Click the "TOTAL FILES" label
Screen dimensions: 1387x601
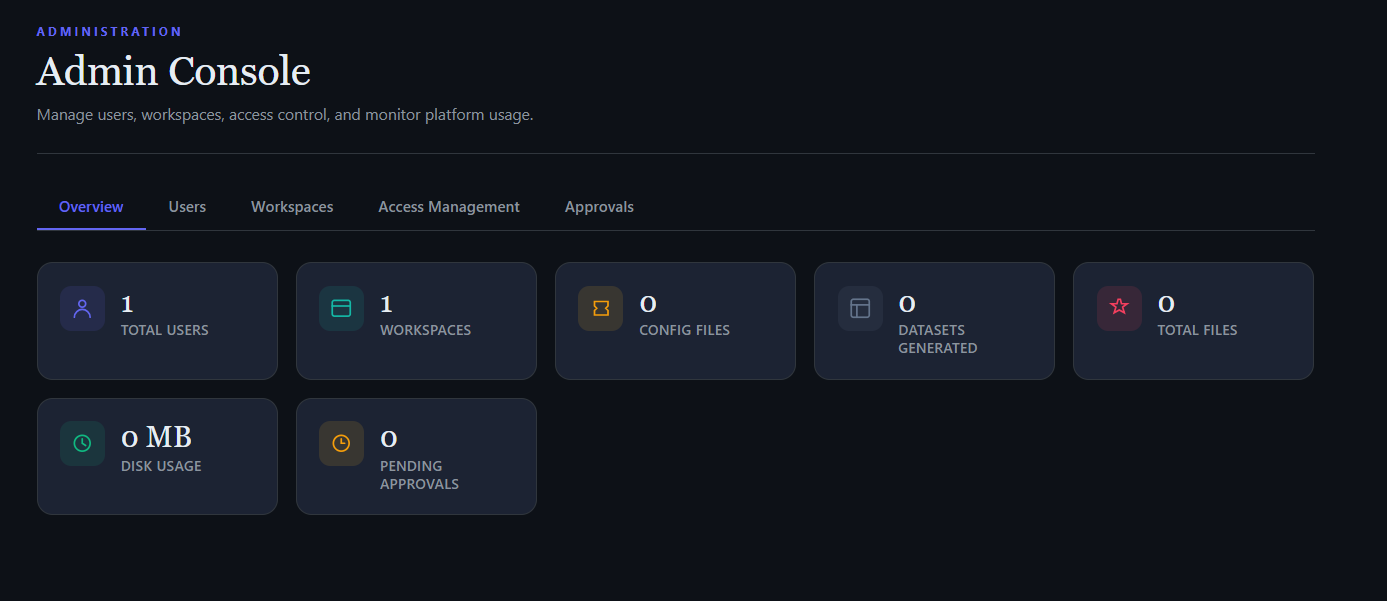click(x=1197, y=330)
